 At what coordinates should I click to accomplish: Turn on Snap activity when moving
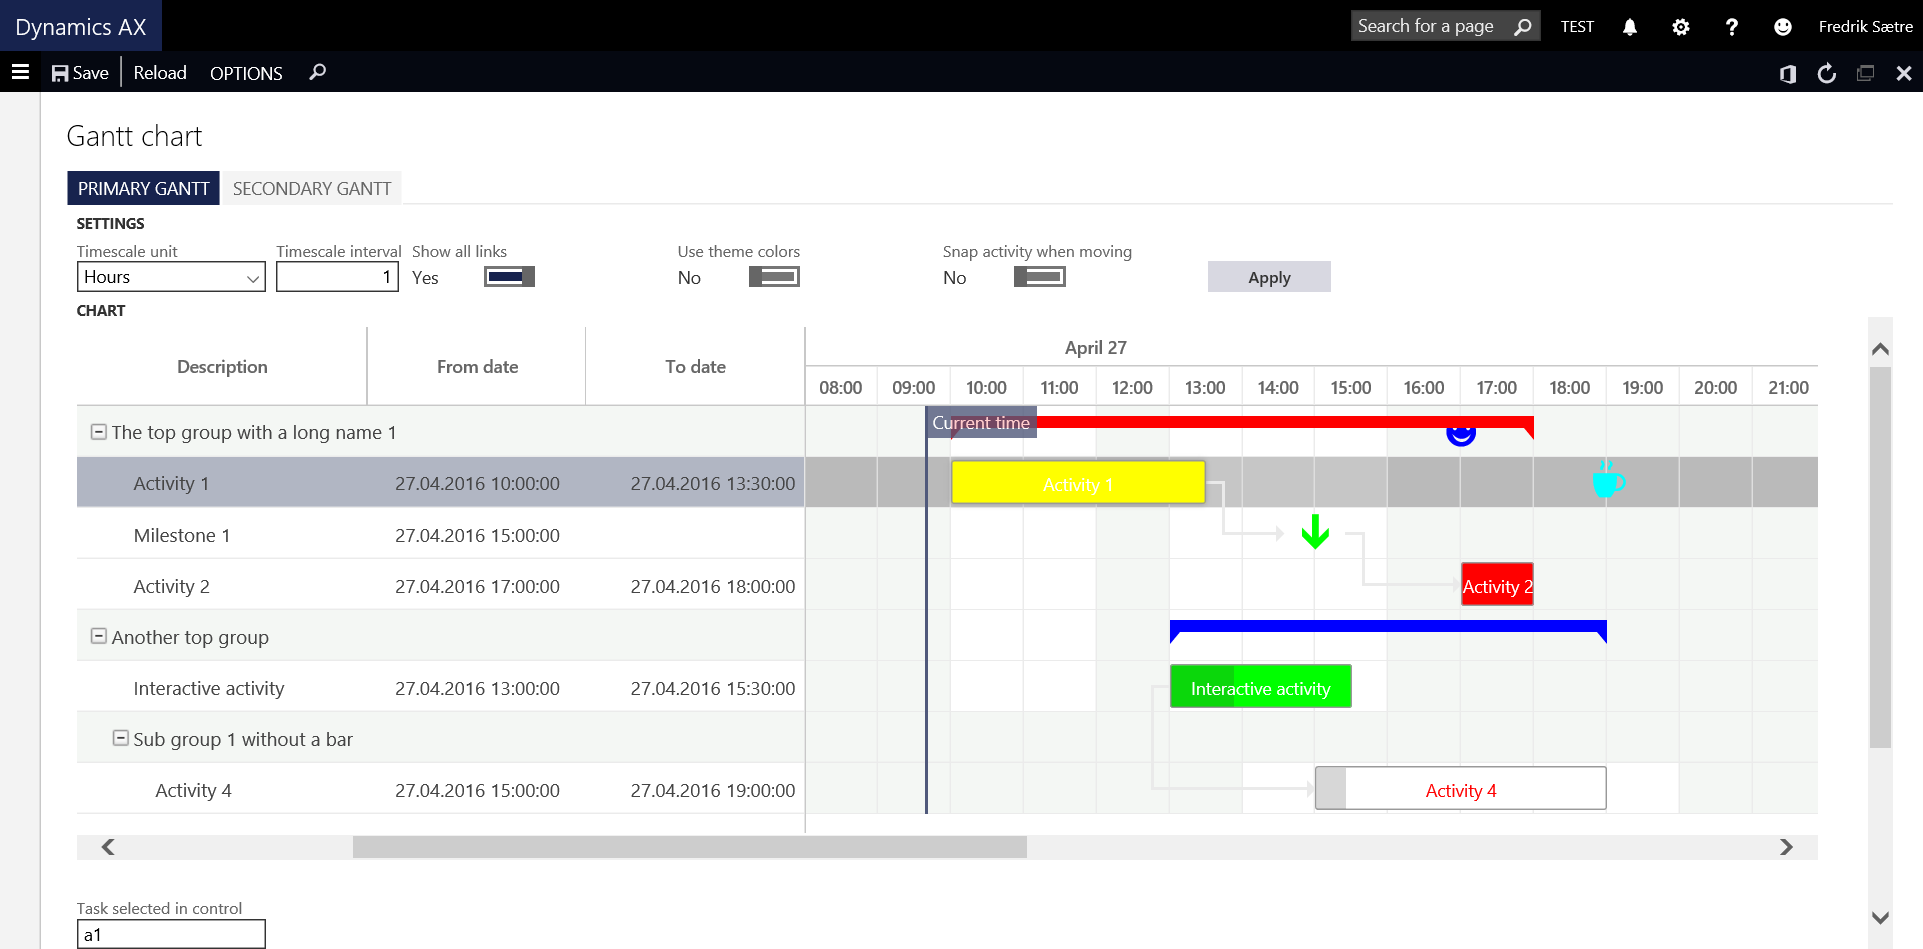(1039, 277)
